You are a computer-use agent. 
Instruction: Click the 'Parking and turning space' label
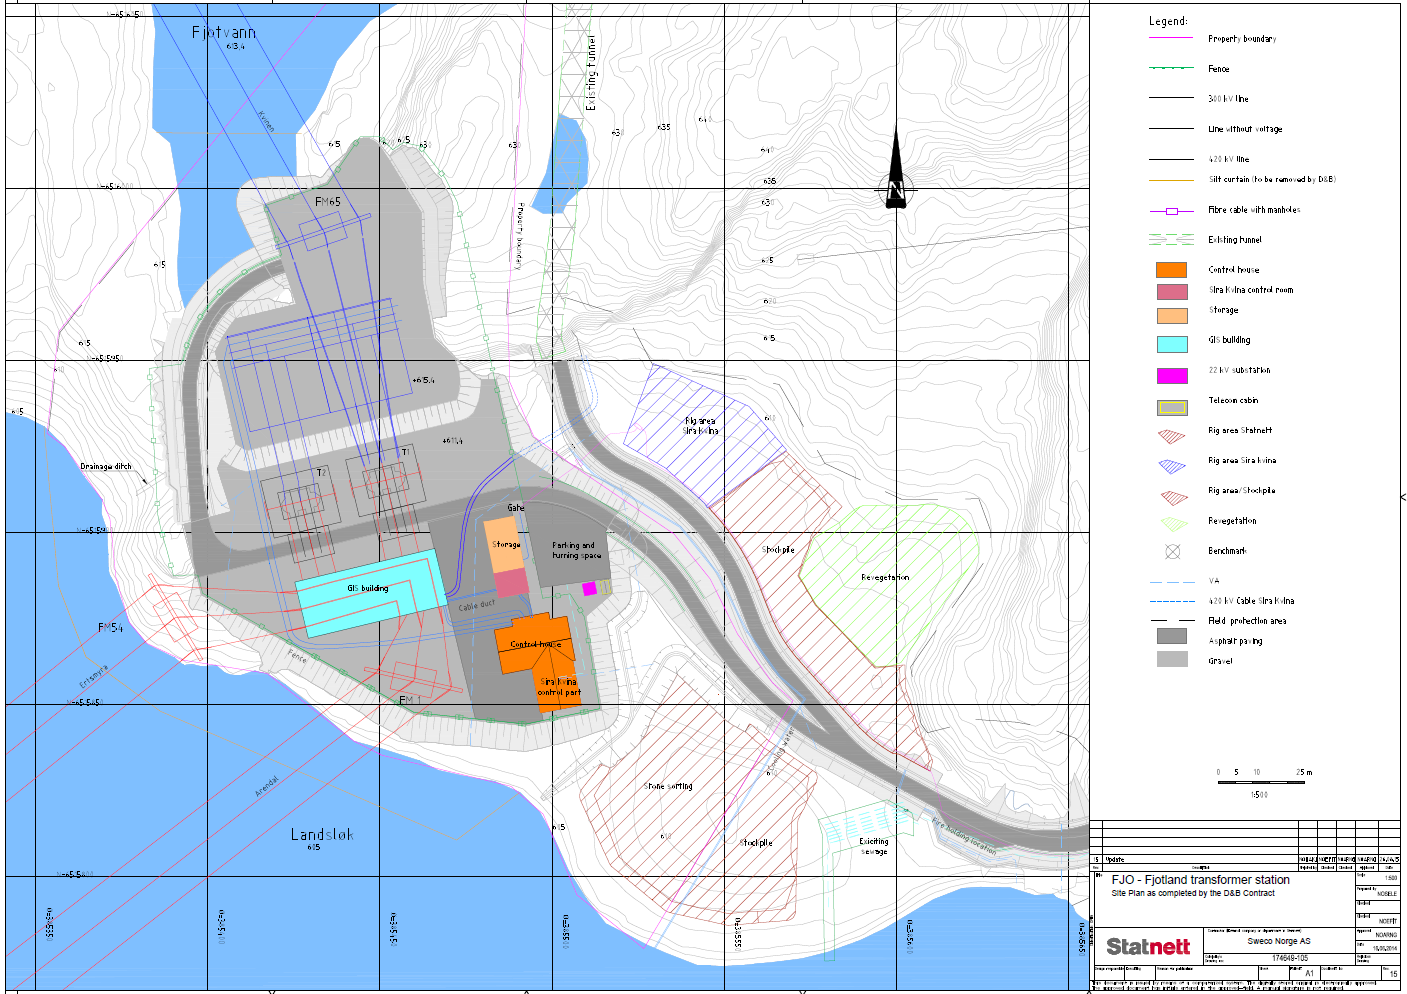577,551
